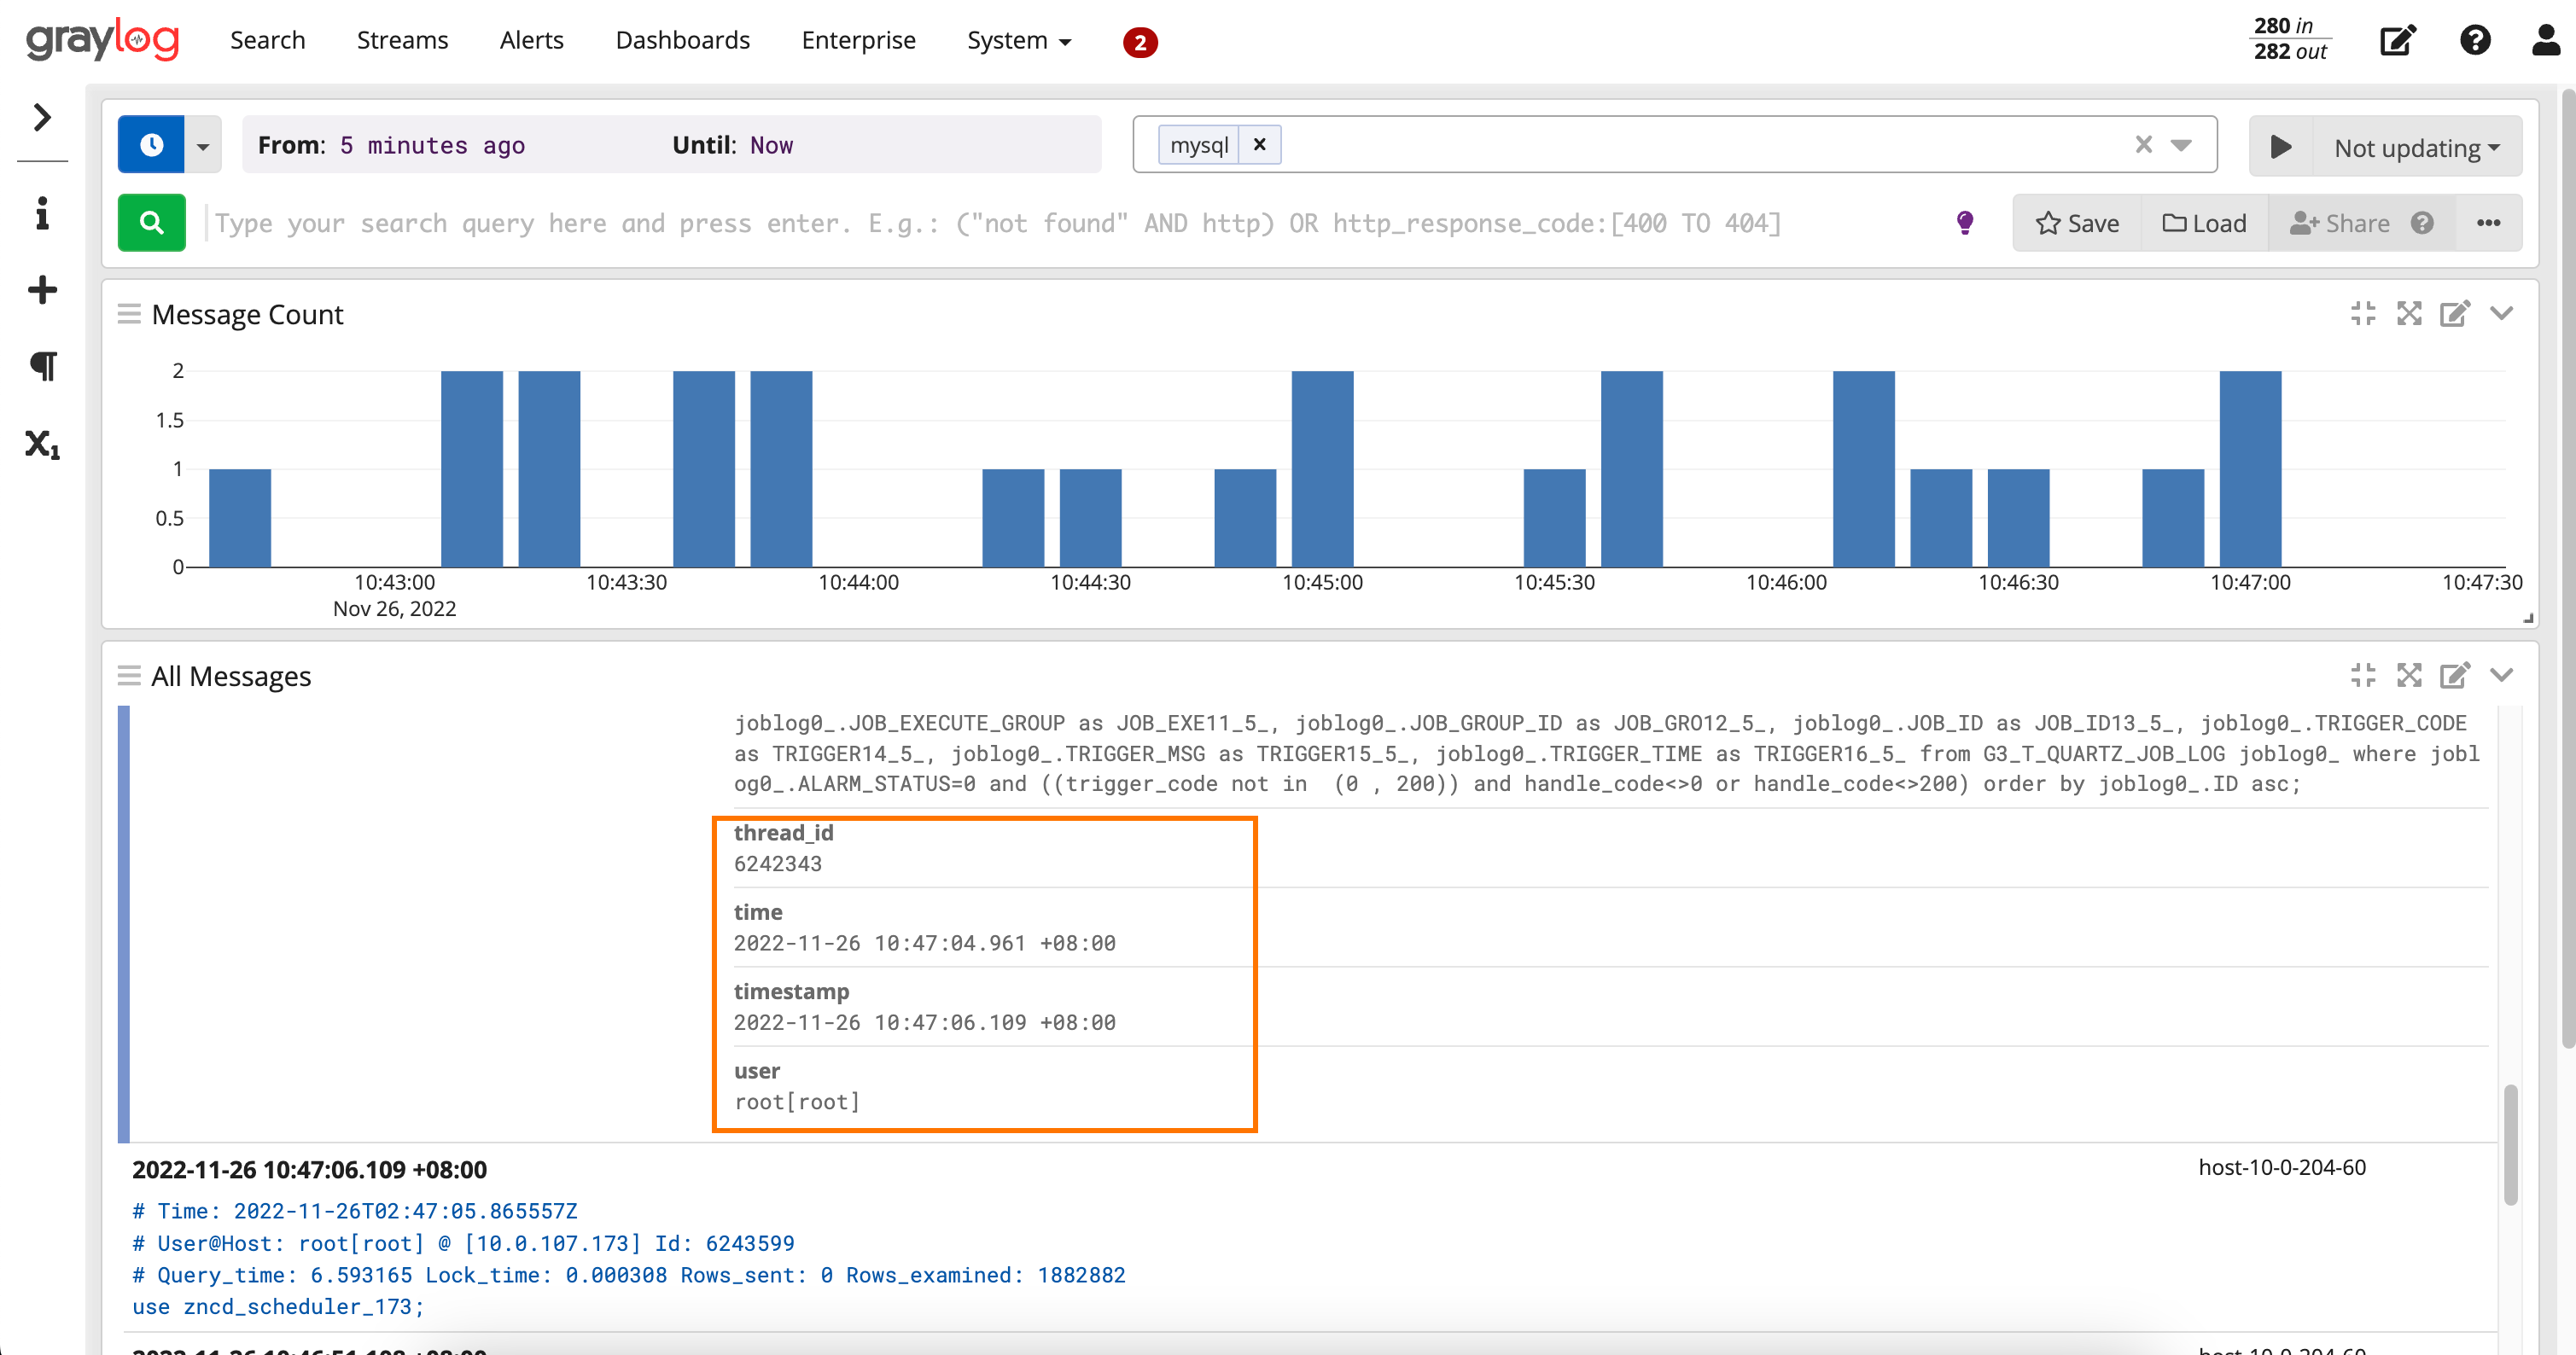The image size is (2576, 1355).
Task: Edit the All Messages widget
Action: [2455, 675]
